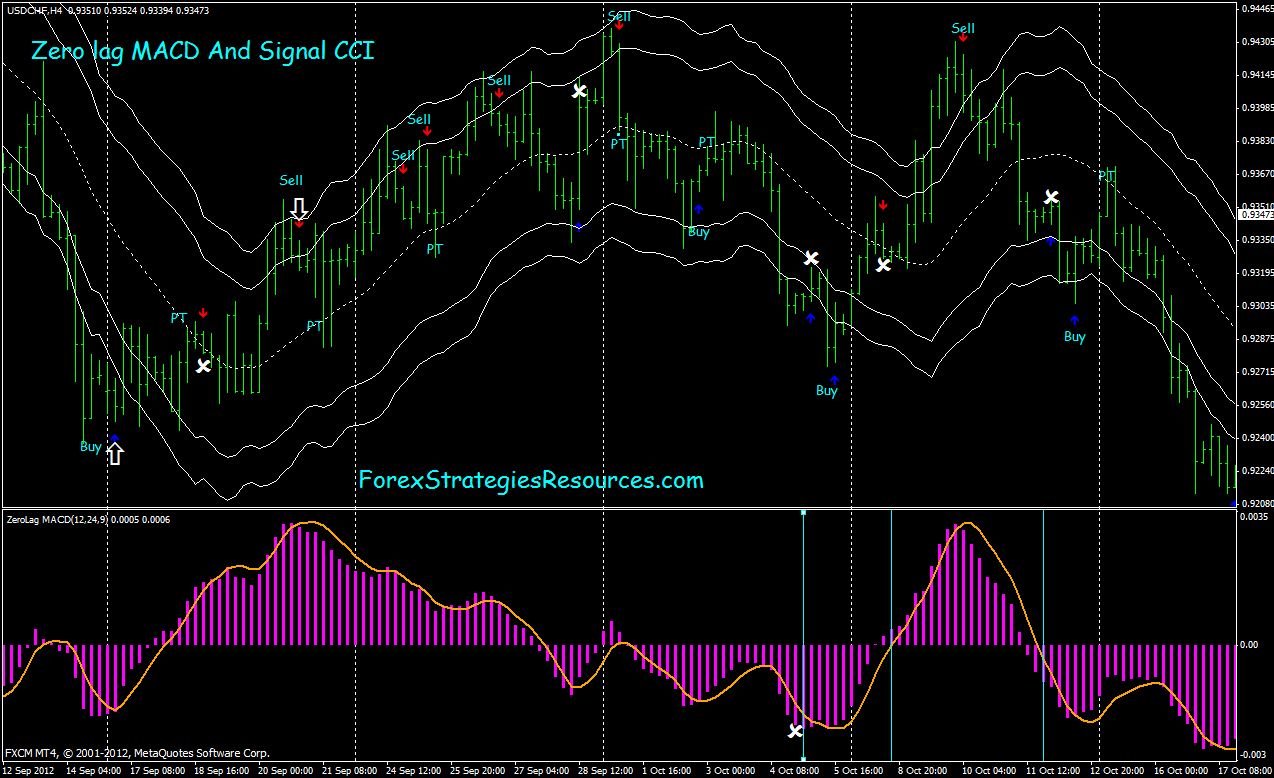This screenshot has width=1274, height=778.
Task: Select the blue Buy arrow at lower left
Action: (112, 437)
